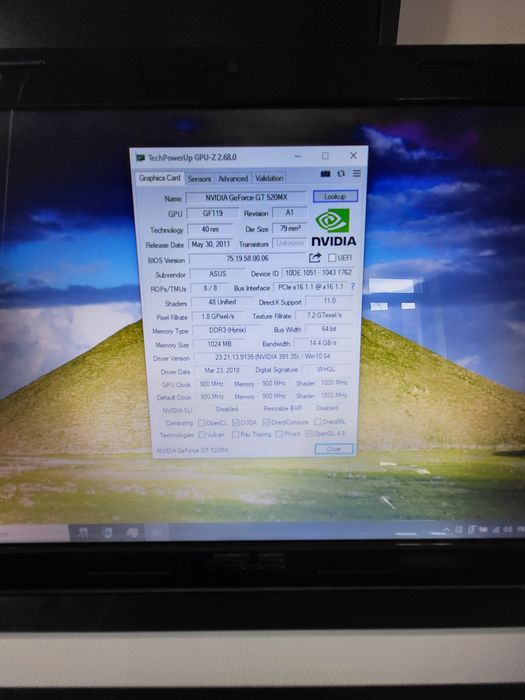Click the Driver Version 23.21.13.9135 field
Screen dimensions: 525x700
273,357
